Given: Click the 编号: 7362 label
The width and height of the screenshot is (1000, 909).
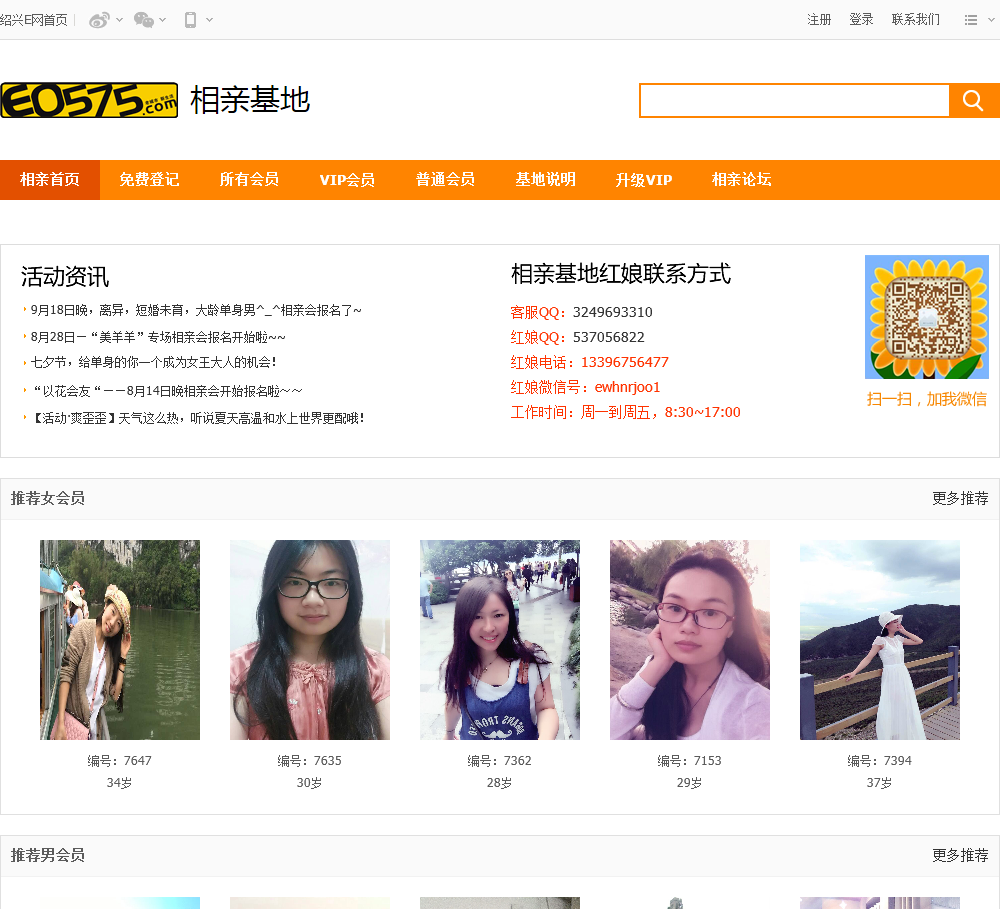Looking at the screenshot, I should tap(499, 760).
